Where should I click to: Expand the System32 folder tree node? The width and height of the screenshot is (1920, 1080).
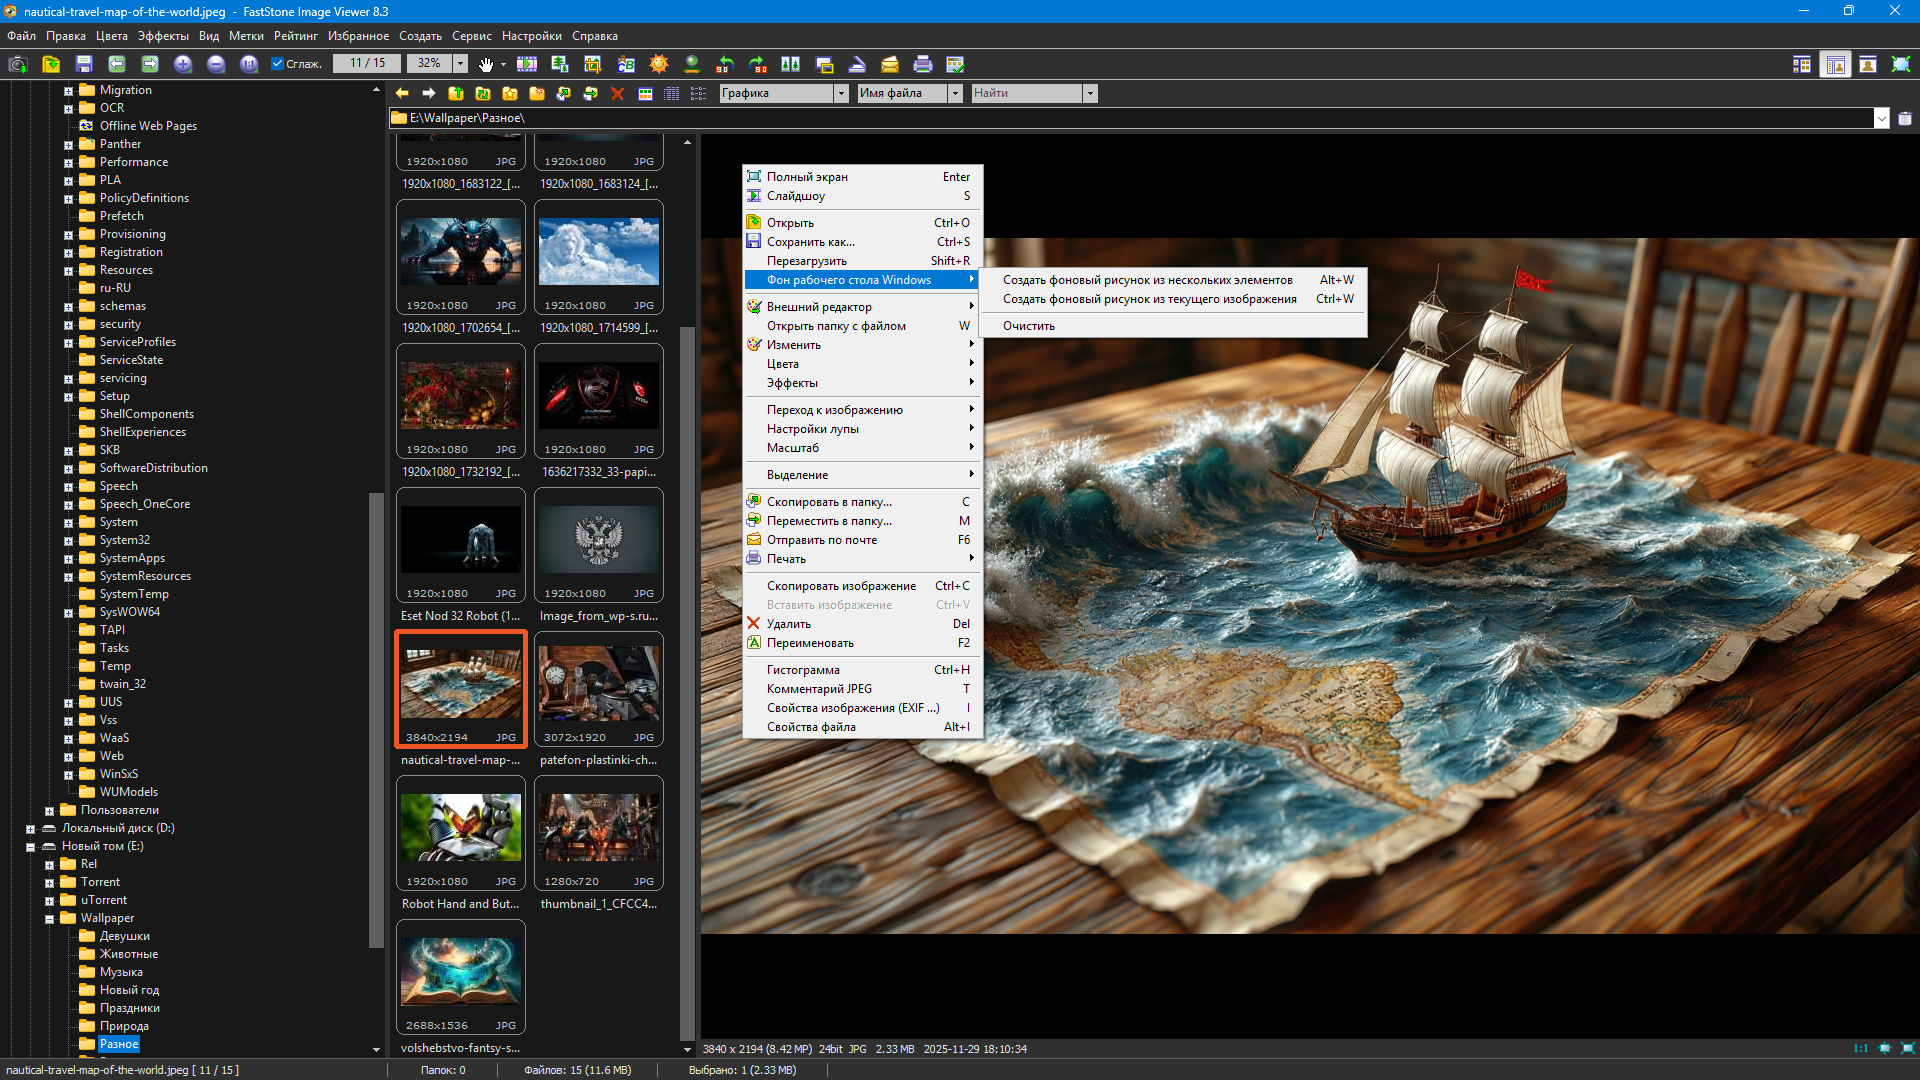coord(68,541)
